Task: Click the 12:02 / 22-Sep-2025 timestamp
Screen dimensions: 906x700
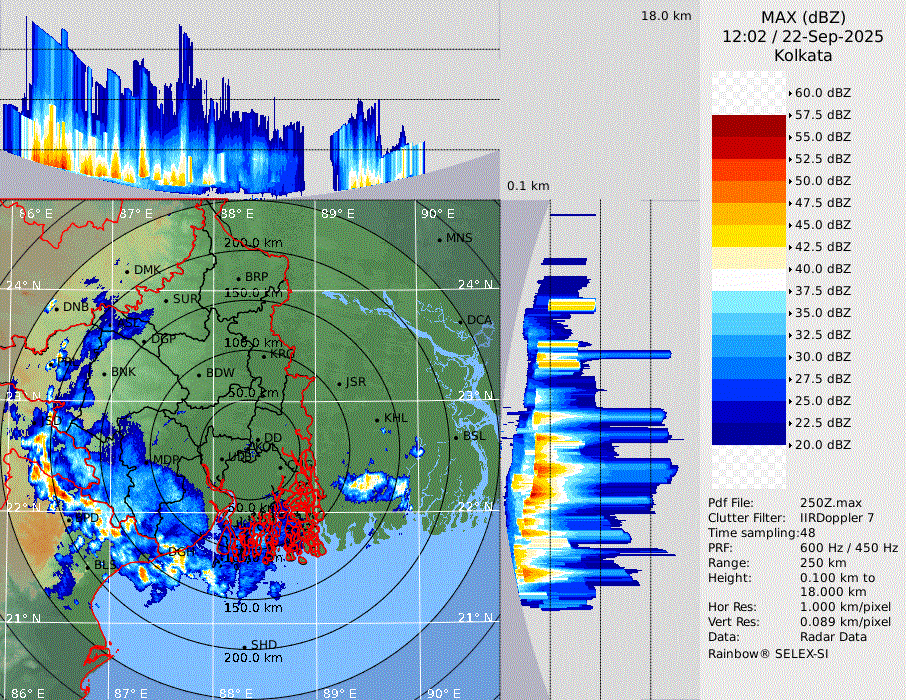Action: [803, 36]
